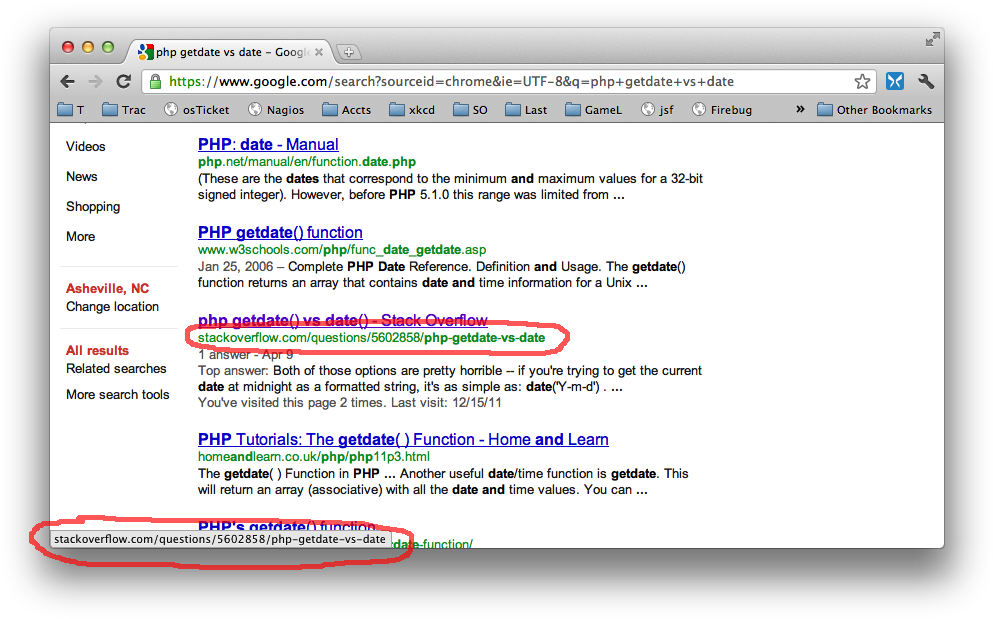Open the 'PHP: date - Manual' result
Screen dimensions: 993x619
click(x=268, y=144)
